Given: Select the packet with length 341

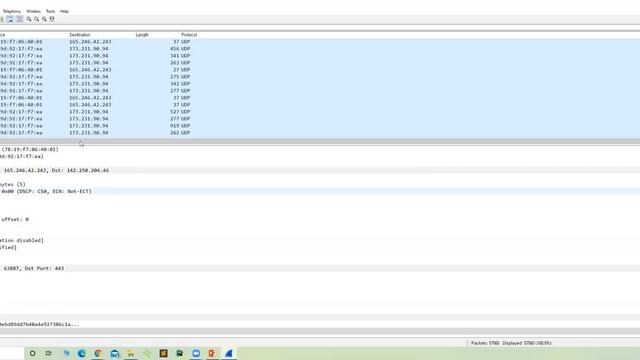Looking at the screenshot, I should (320, 56).
